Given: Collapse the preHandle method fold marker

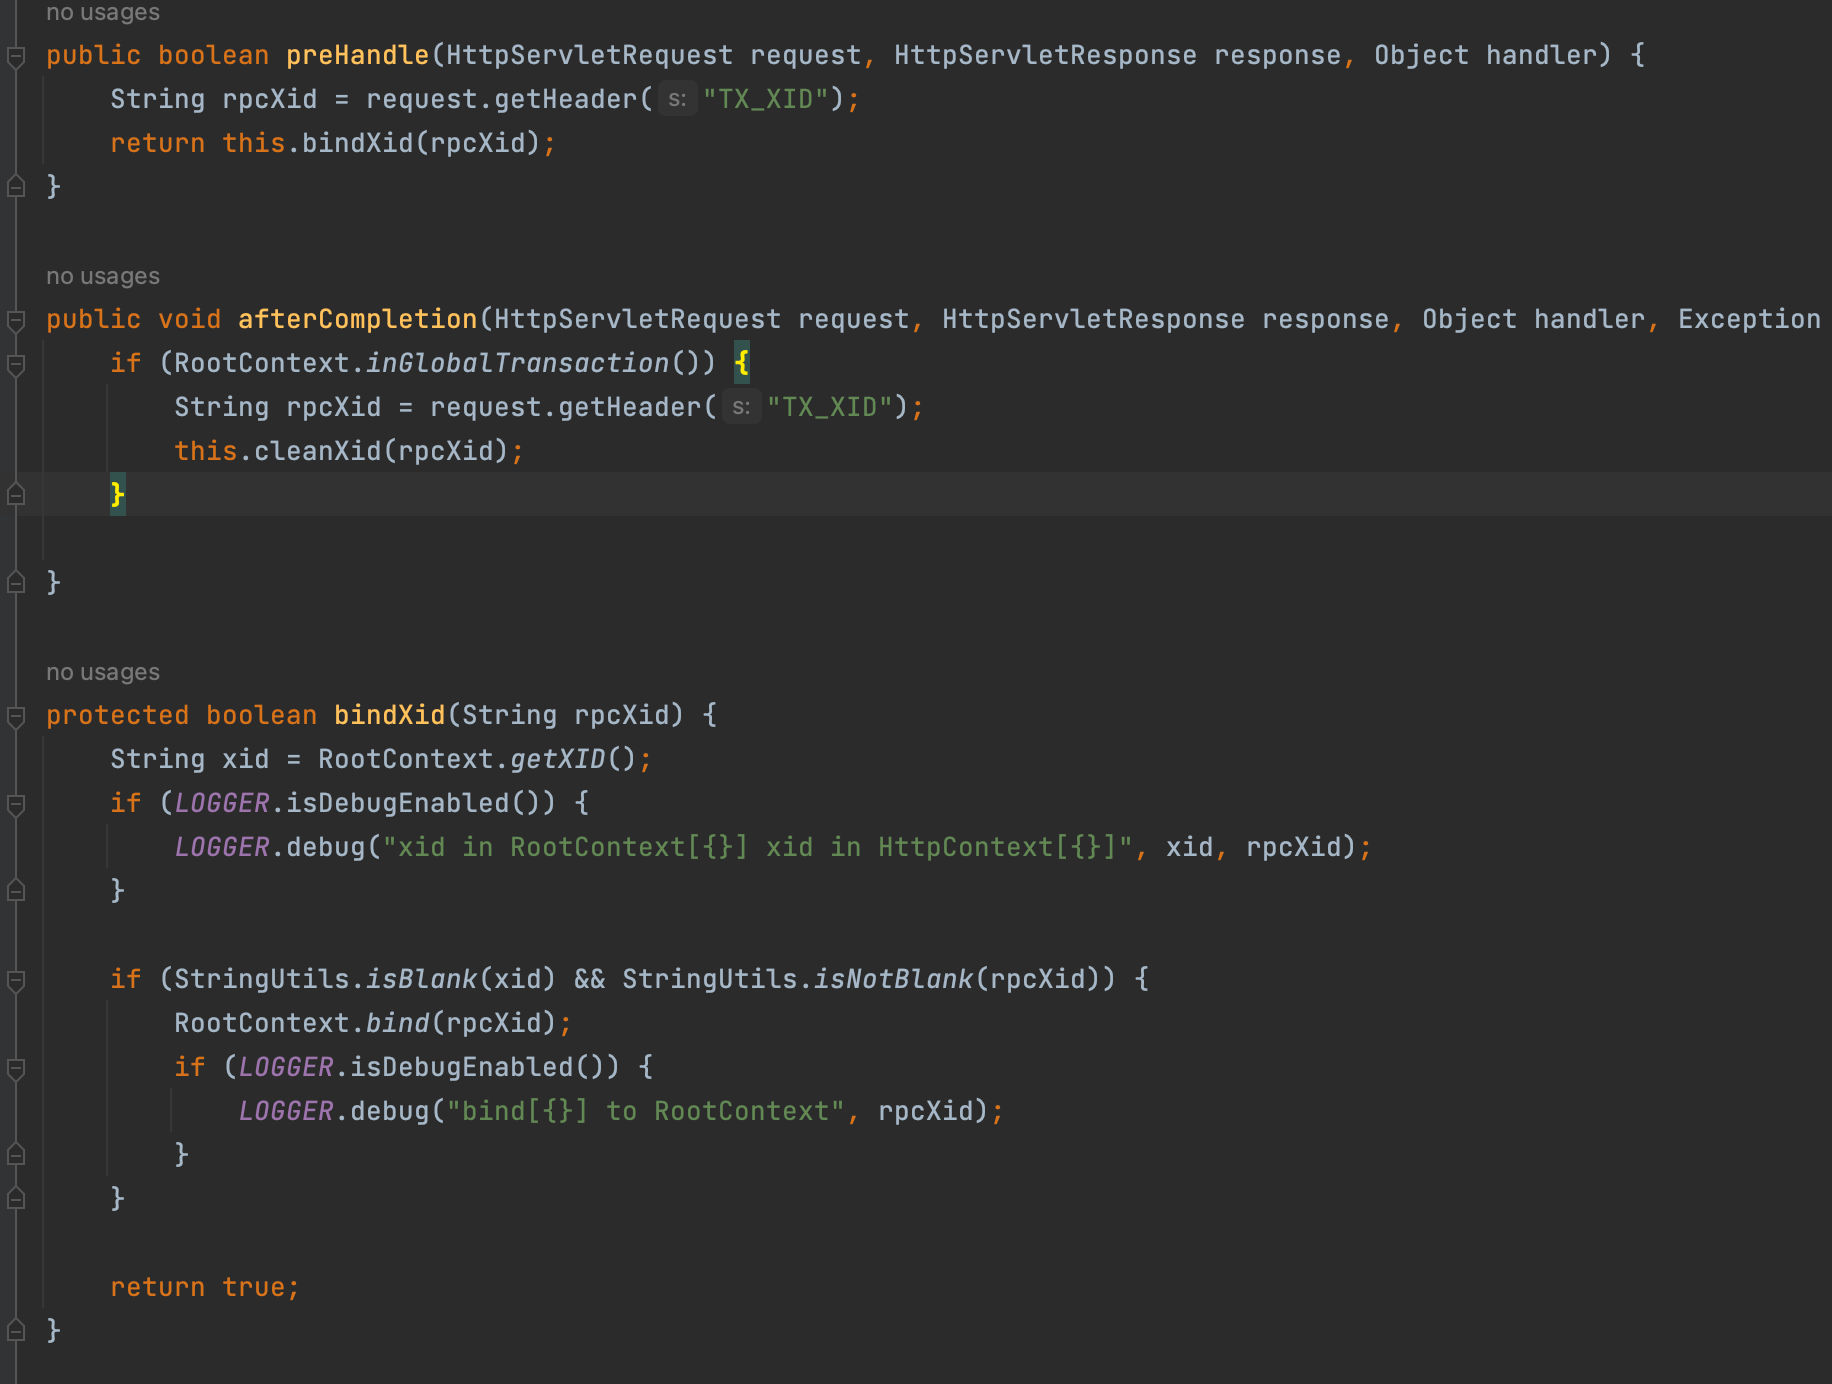Looking at the screenshot, I should tap(16, 57).
